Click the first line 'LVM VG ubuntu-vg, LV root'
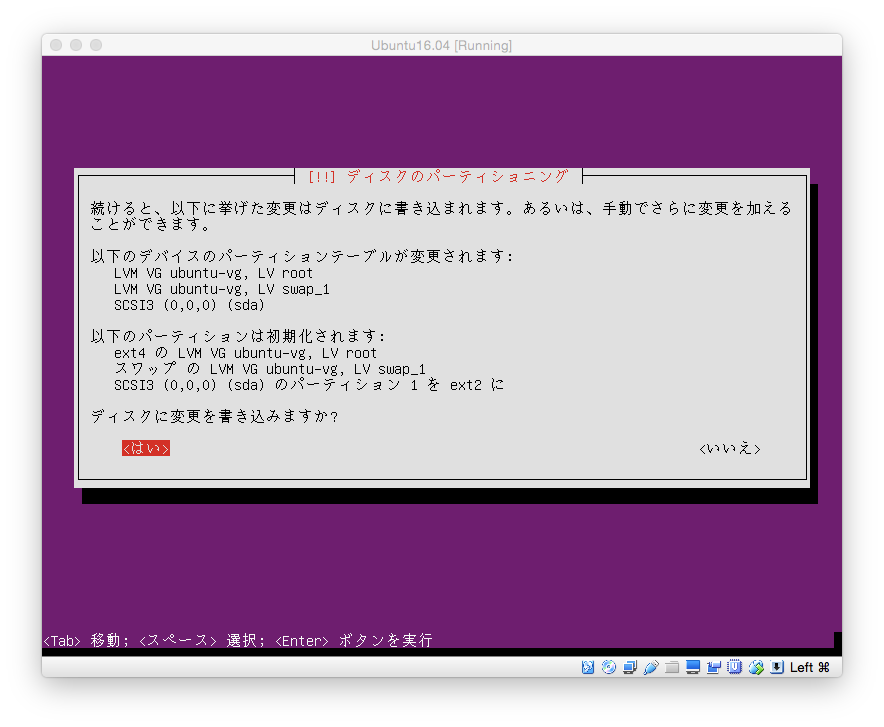The image size is (884, 727). point(213,273)
